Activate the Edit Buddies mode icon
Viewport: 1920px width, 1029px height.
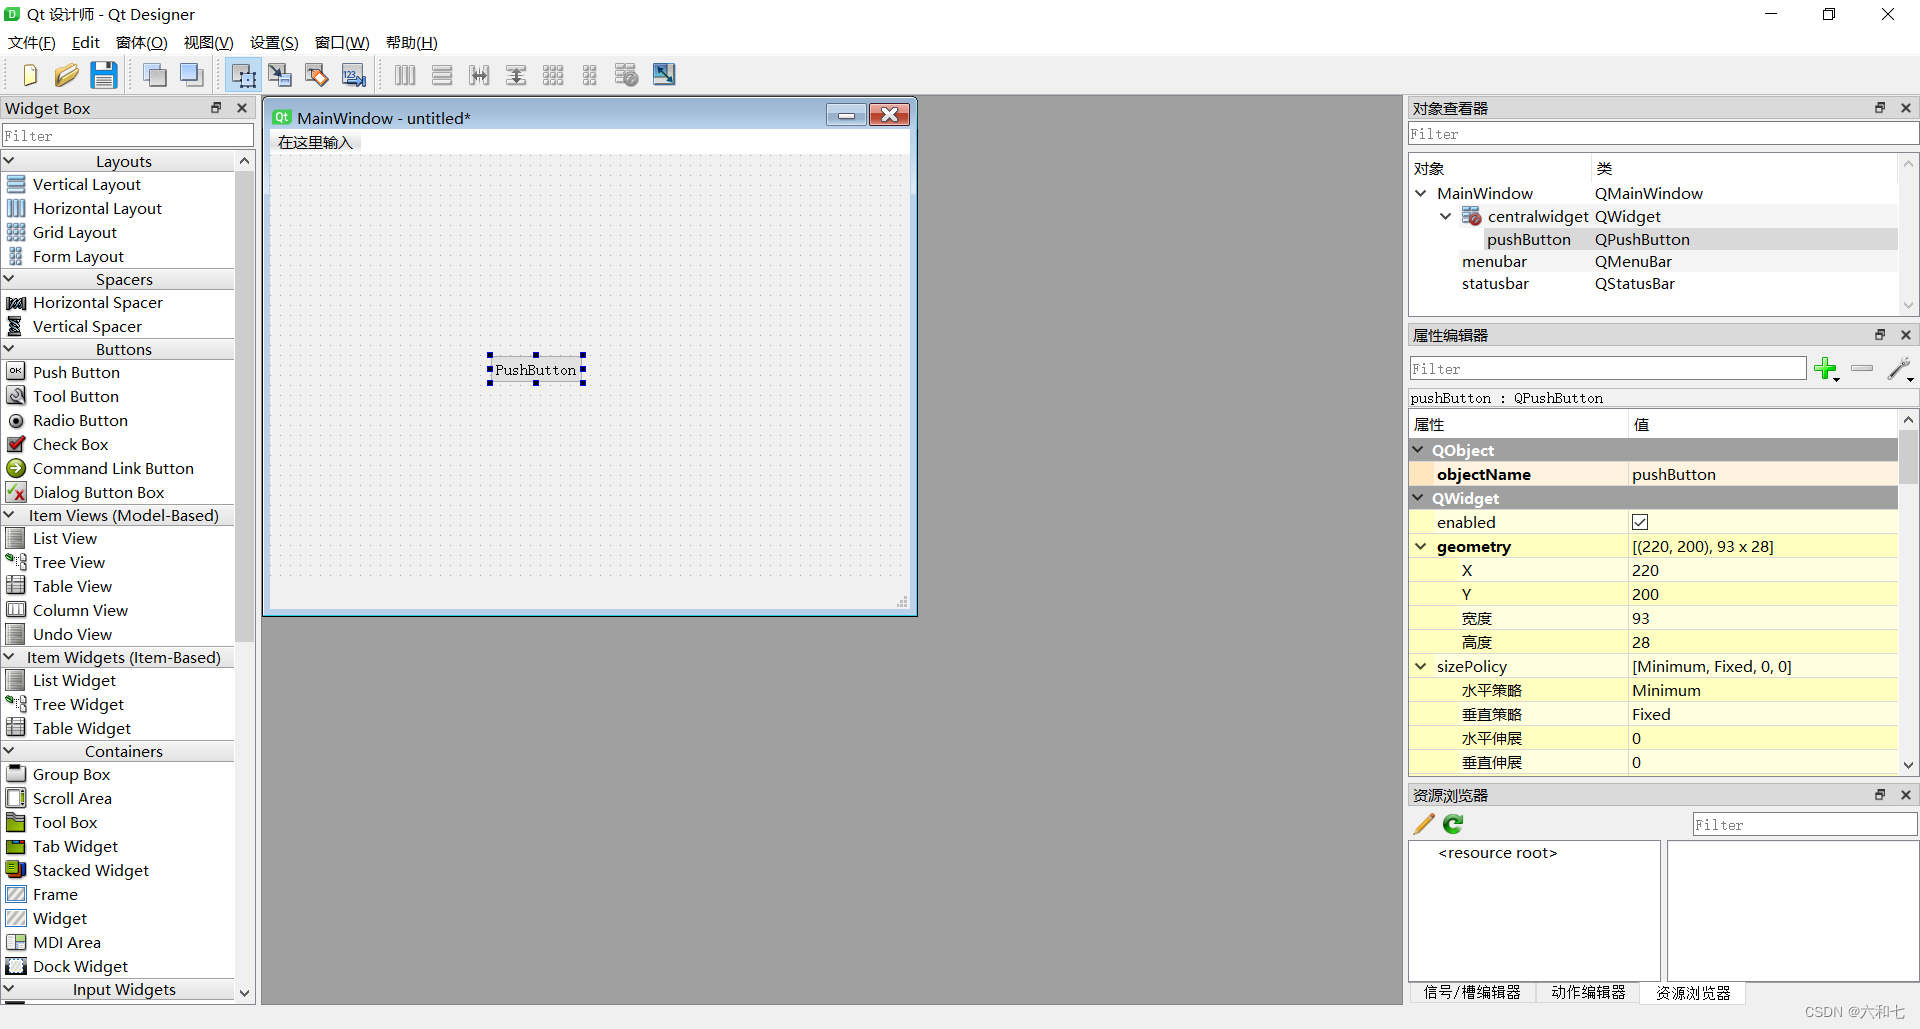tap(317, 75)
